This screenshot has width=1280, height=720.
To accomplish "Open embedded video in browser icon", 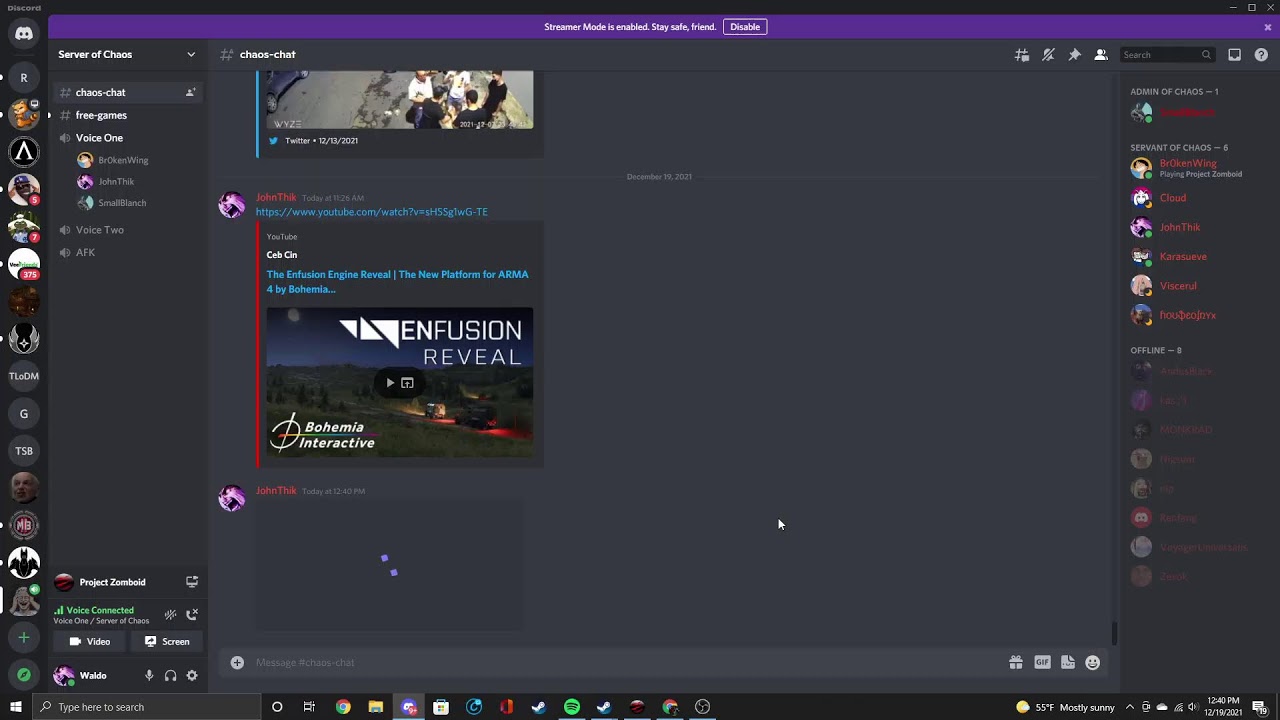I will coord(407,383).
